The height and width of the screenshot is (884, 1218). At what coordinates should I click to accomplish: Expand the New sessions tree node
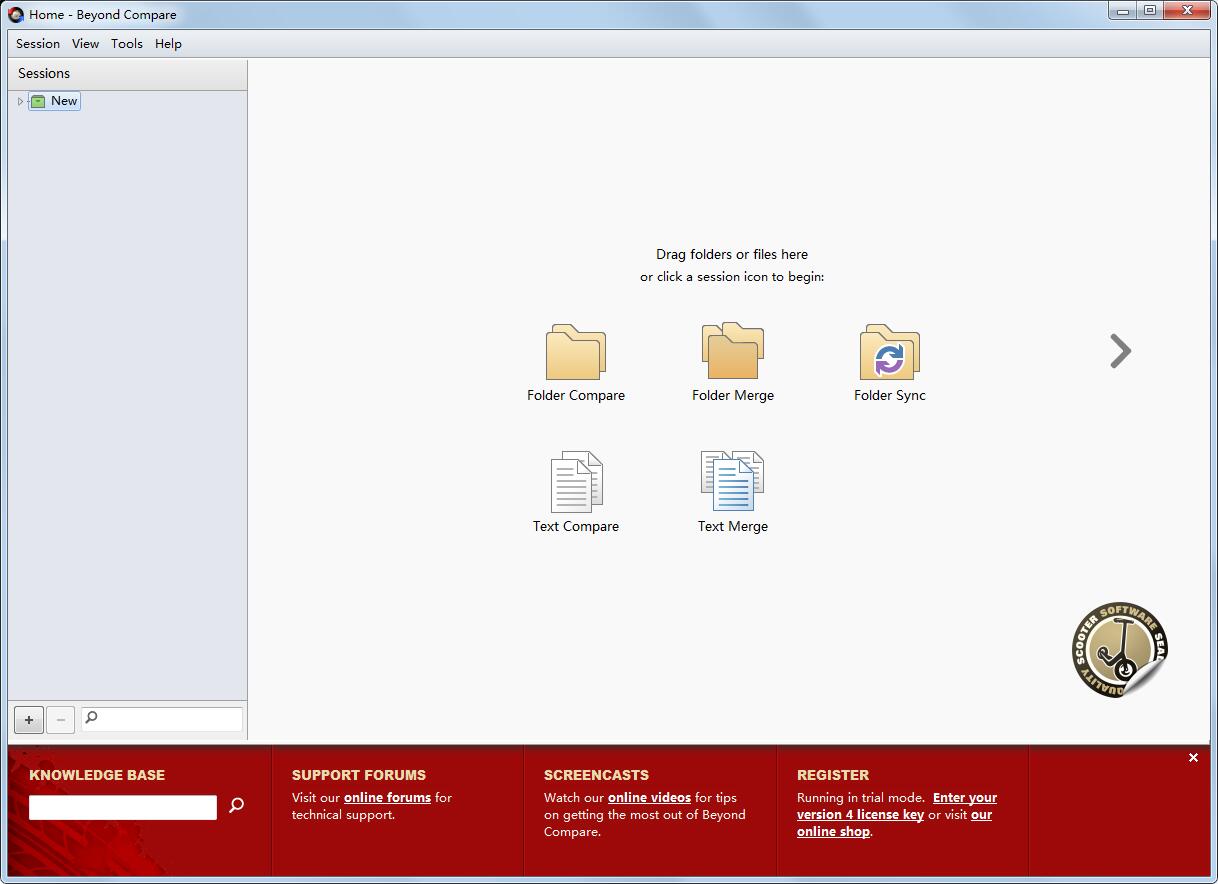point(20,101)
